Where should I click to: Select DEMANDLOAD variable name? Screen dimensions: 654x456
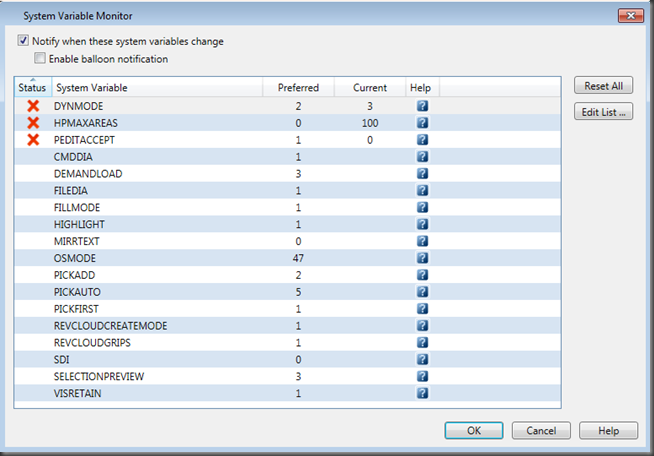(x=88, y=174)
